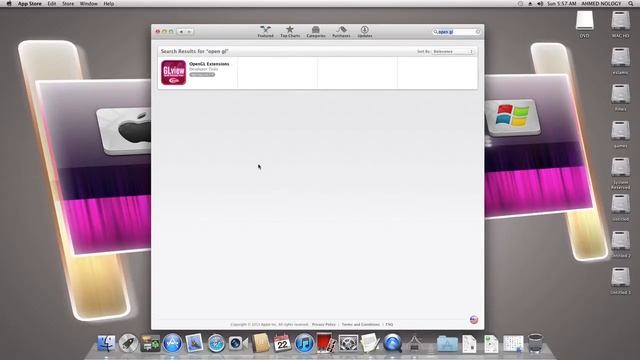The width and height of the screenshot is (640, 360).
Task: Clear the App Store search field
Action: [478, 31]
